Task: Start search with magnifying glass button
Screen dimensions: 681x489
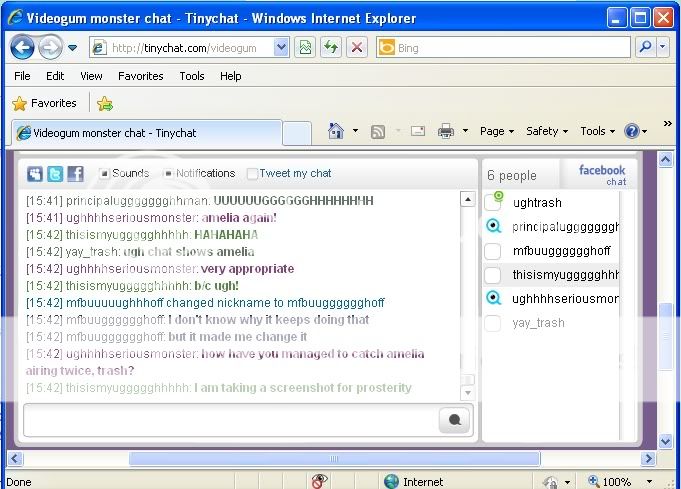Action: coord(645,47)
